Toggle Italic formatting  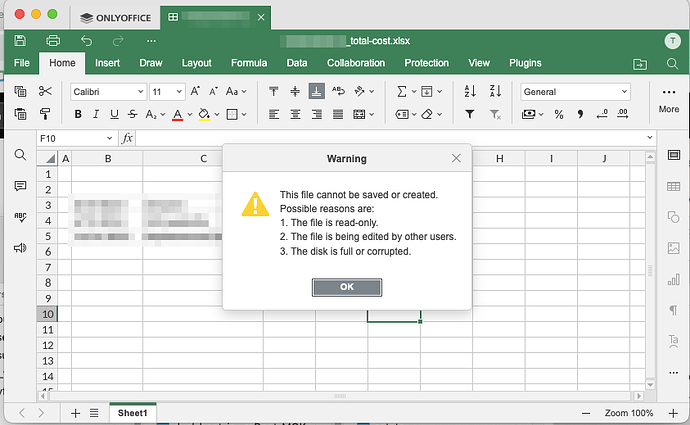click(96, 114)
